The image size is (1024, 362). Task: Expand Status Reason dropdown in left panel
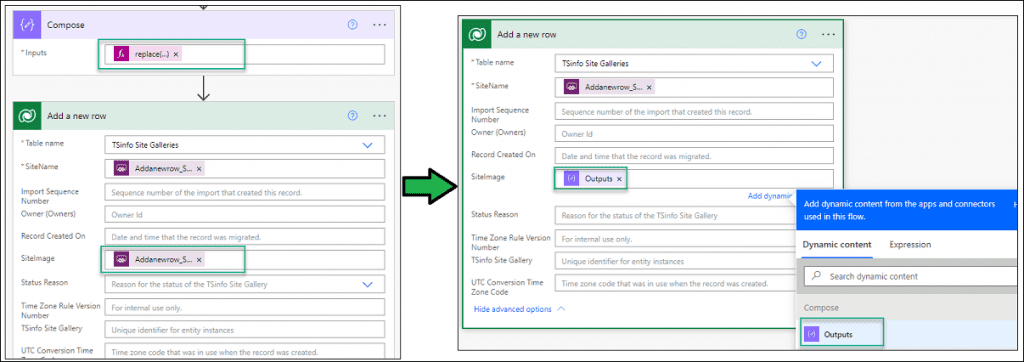pyautogui.click(x=367, y=284)
